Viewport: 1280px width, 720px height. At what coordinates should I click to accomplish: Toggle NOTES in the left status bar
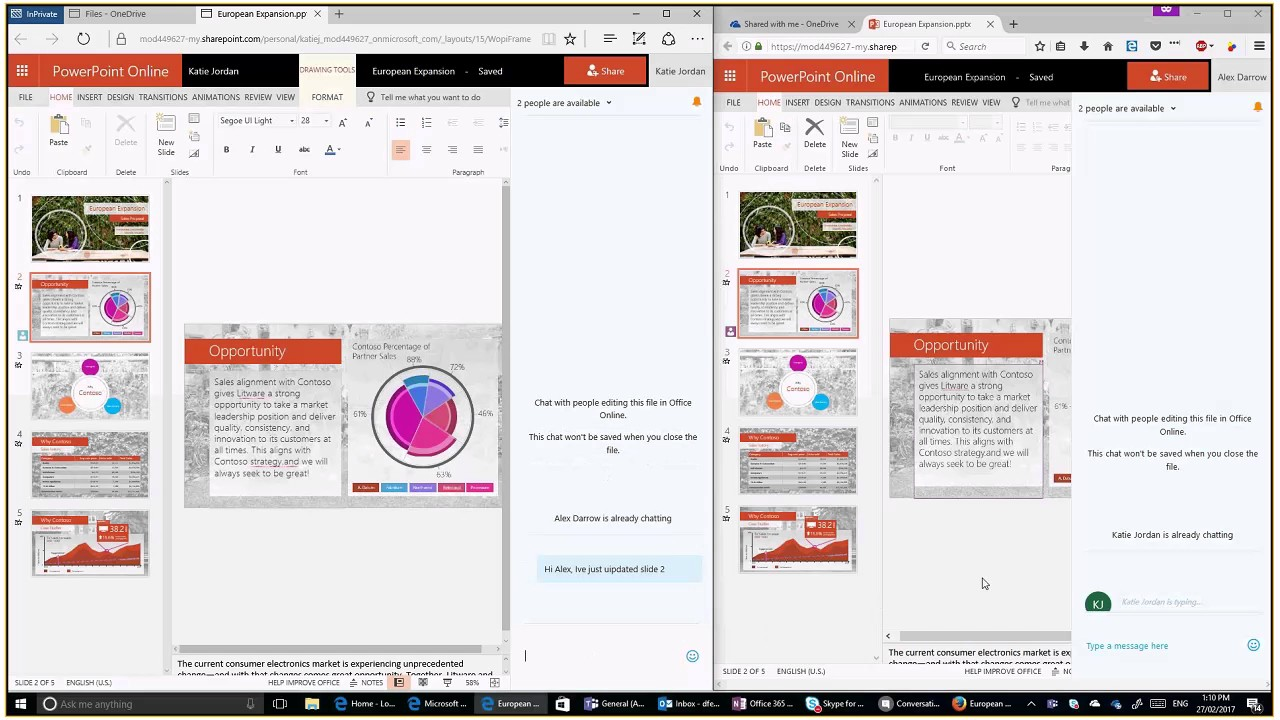click(x=367, y=683)
